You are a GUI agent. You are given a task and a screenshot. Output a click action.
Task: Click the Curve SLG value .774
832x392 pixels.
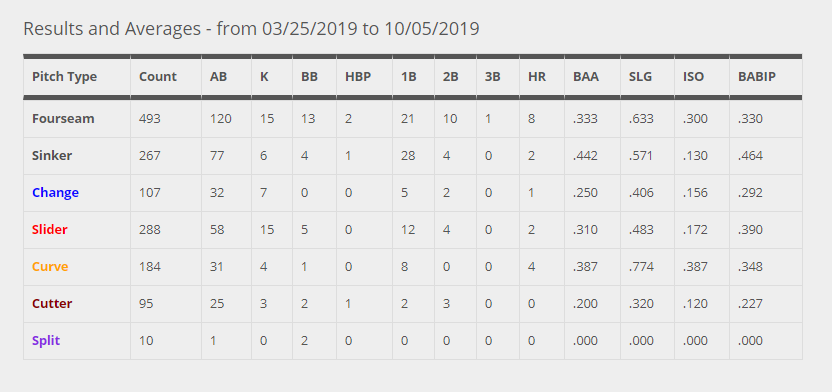pos(641,267)
